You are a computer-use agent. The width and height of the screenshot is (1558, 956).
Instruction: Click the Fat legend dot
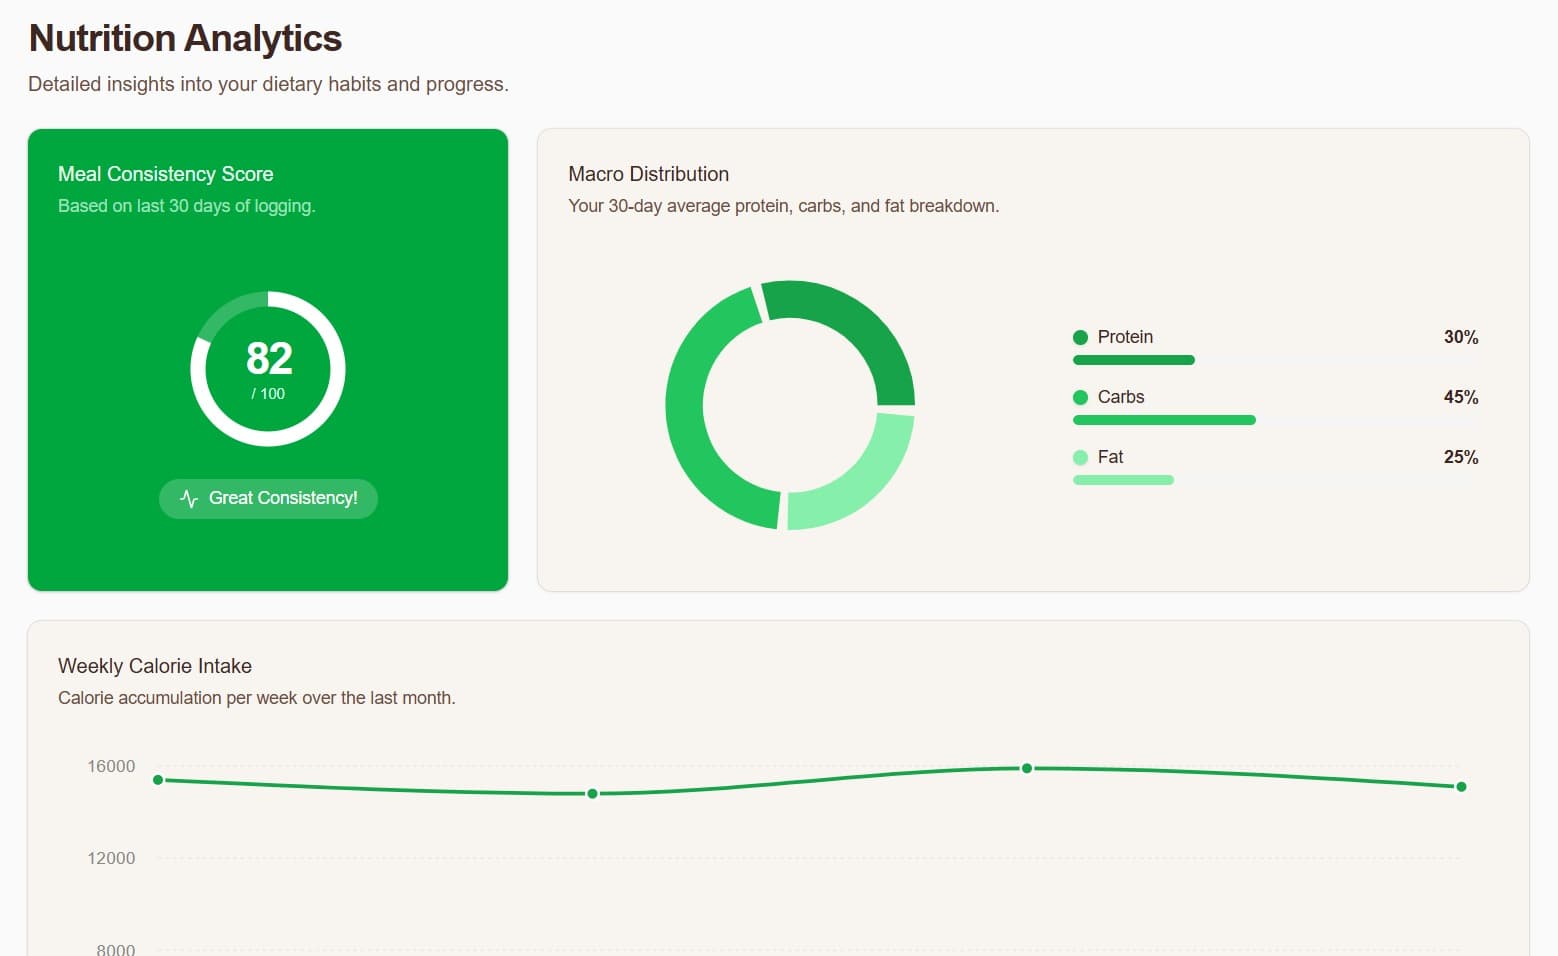1080,457
